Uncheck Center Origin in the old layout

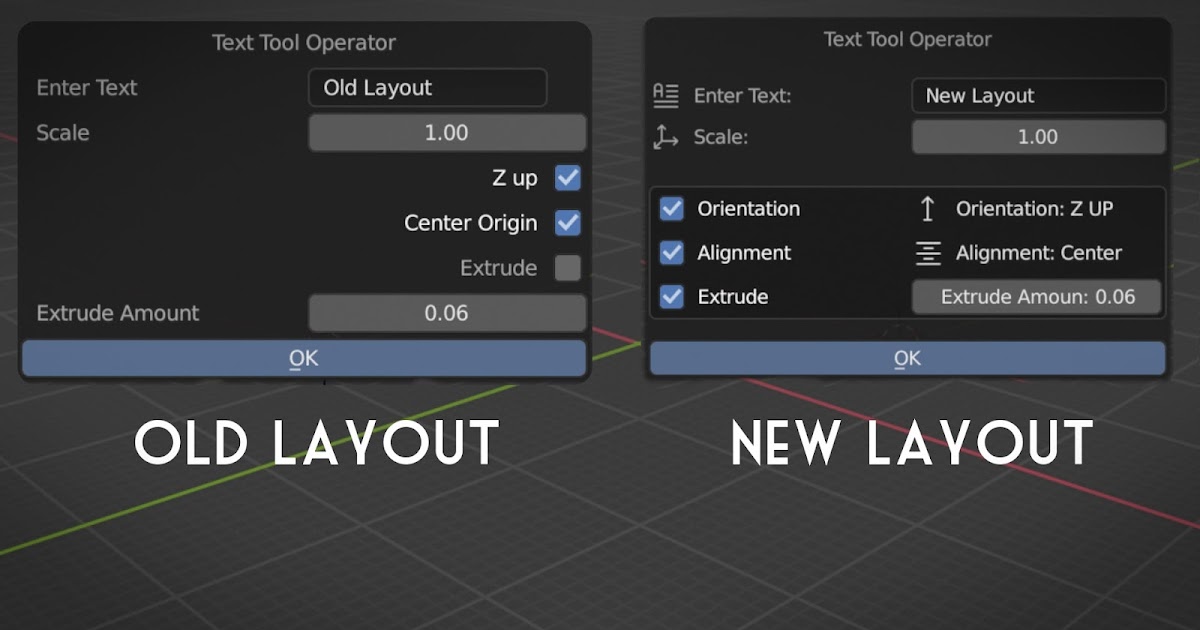pos(567,222)
